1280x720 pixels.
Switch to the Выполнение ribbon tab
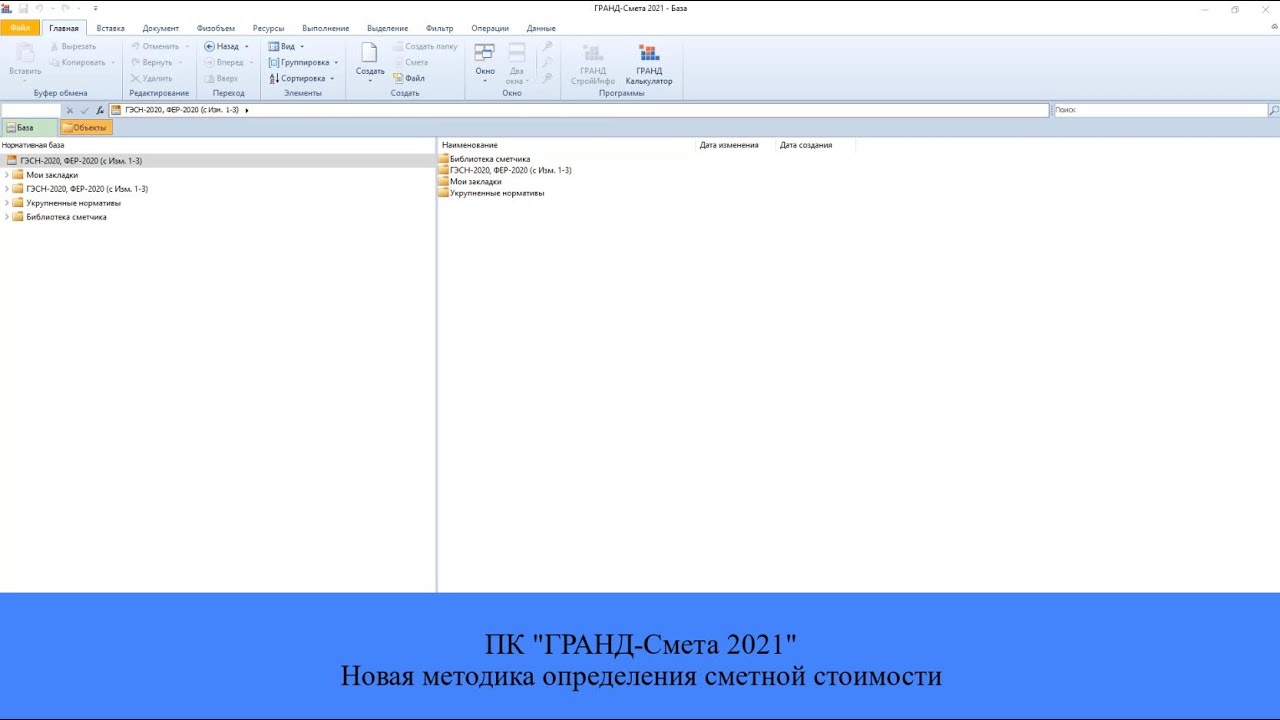click(x=325, y=28)
